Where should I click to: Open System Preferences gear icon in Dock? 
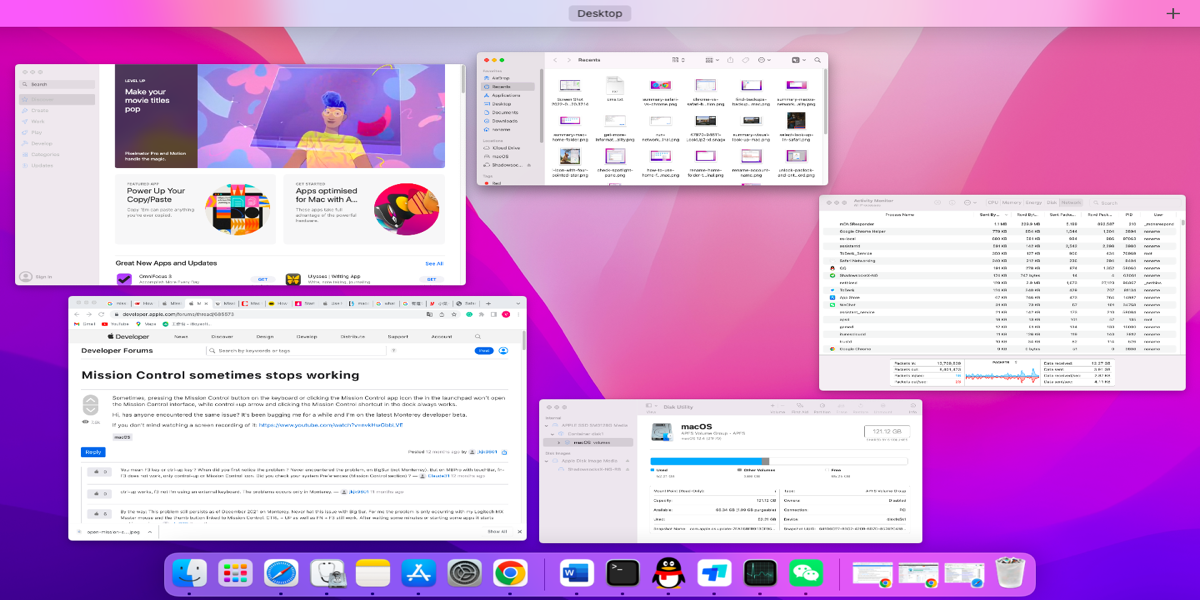coord(464,573)
